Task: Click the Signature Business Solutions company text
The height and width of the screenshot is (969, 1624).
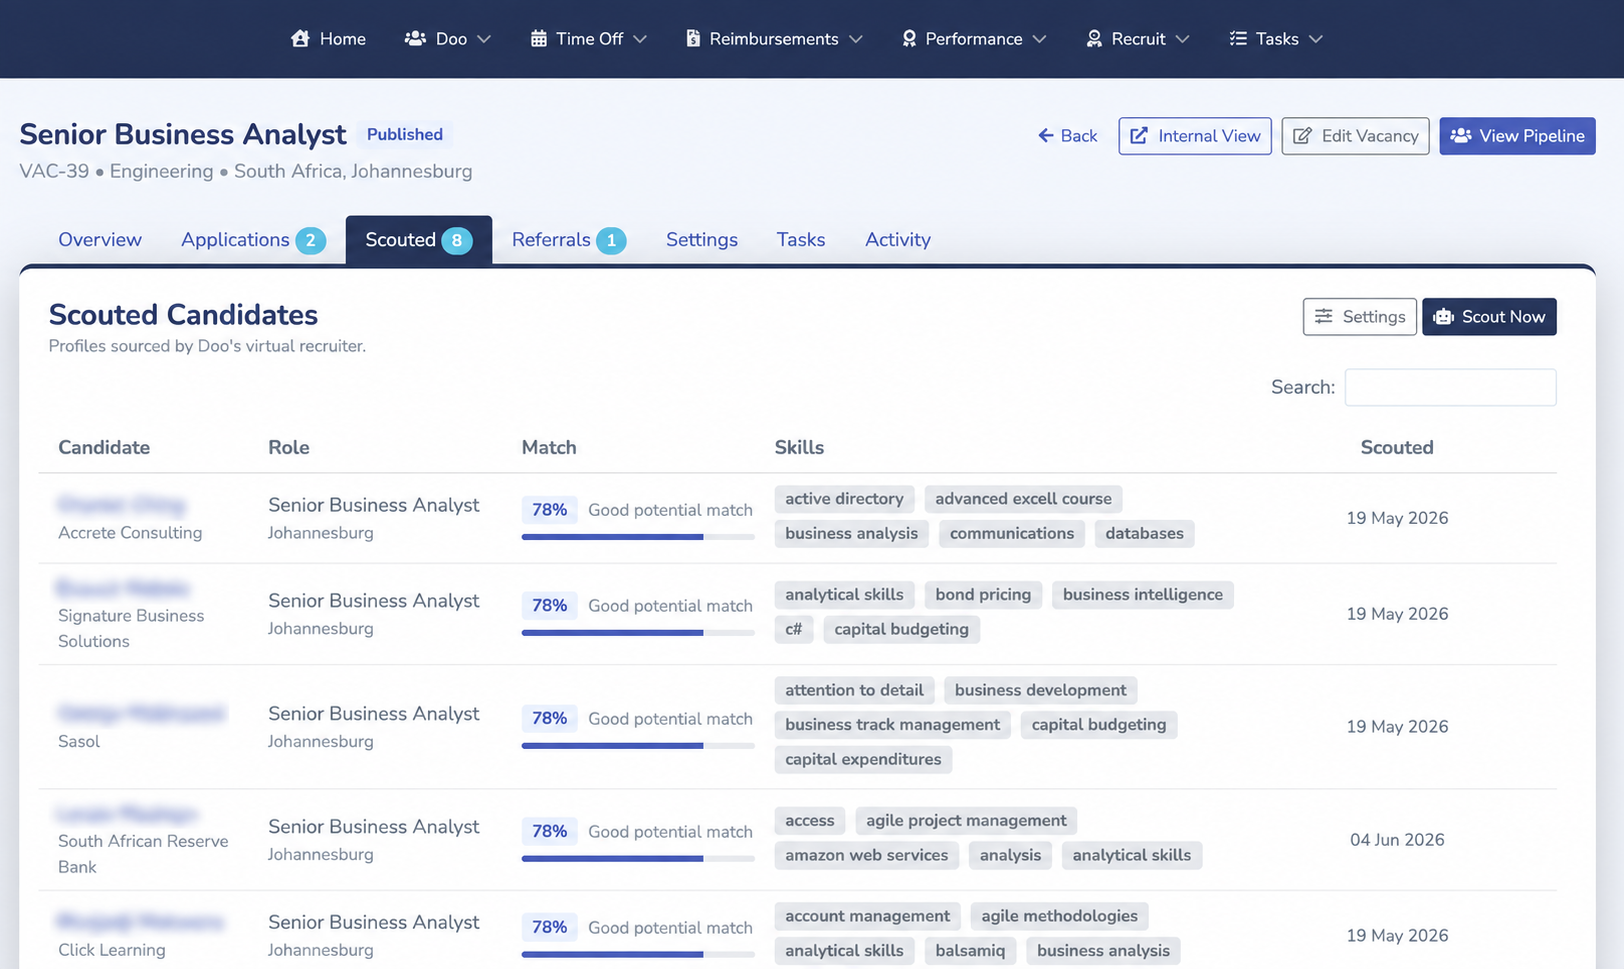Action: tap(131, 629)
